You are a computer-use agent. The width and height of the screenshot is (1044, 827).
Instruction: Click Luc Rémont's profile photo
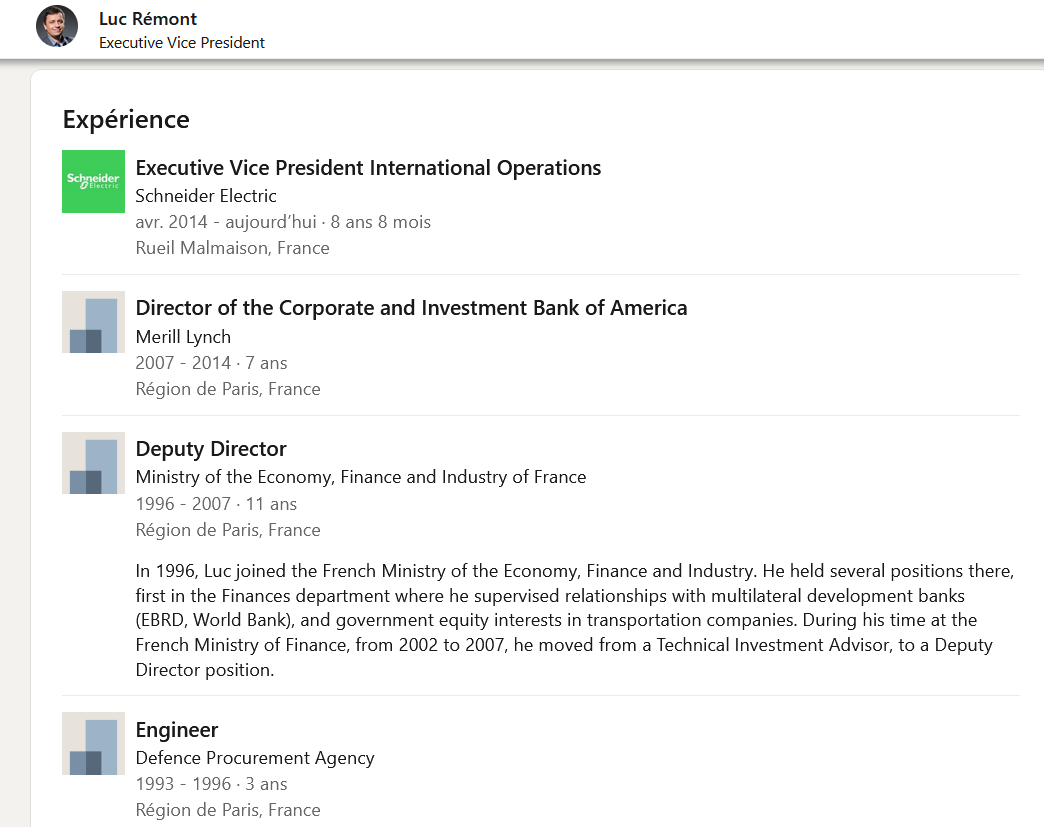point(57,26)
